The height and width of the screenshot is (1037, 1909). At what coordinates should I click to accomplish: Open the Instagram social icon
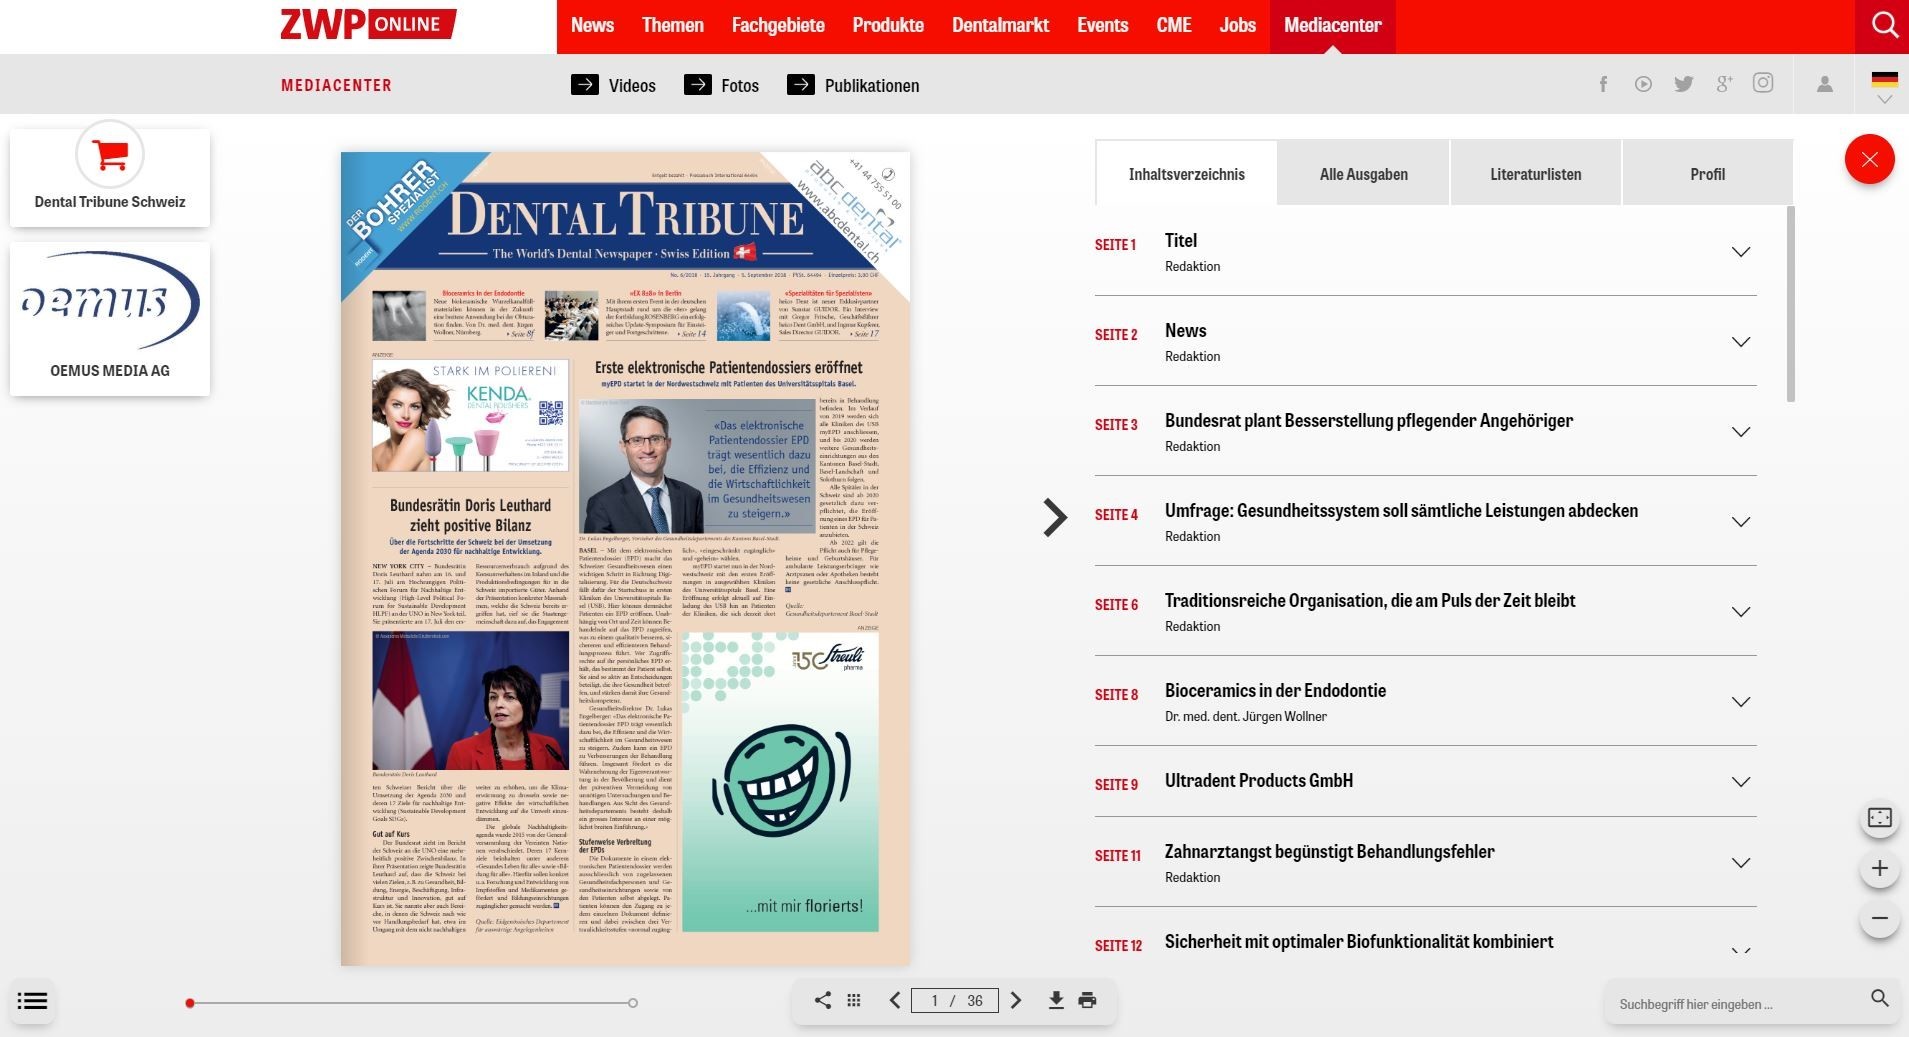[1763, 83]
